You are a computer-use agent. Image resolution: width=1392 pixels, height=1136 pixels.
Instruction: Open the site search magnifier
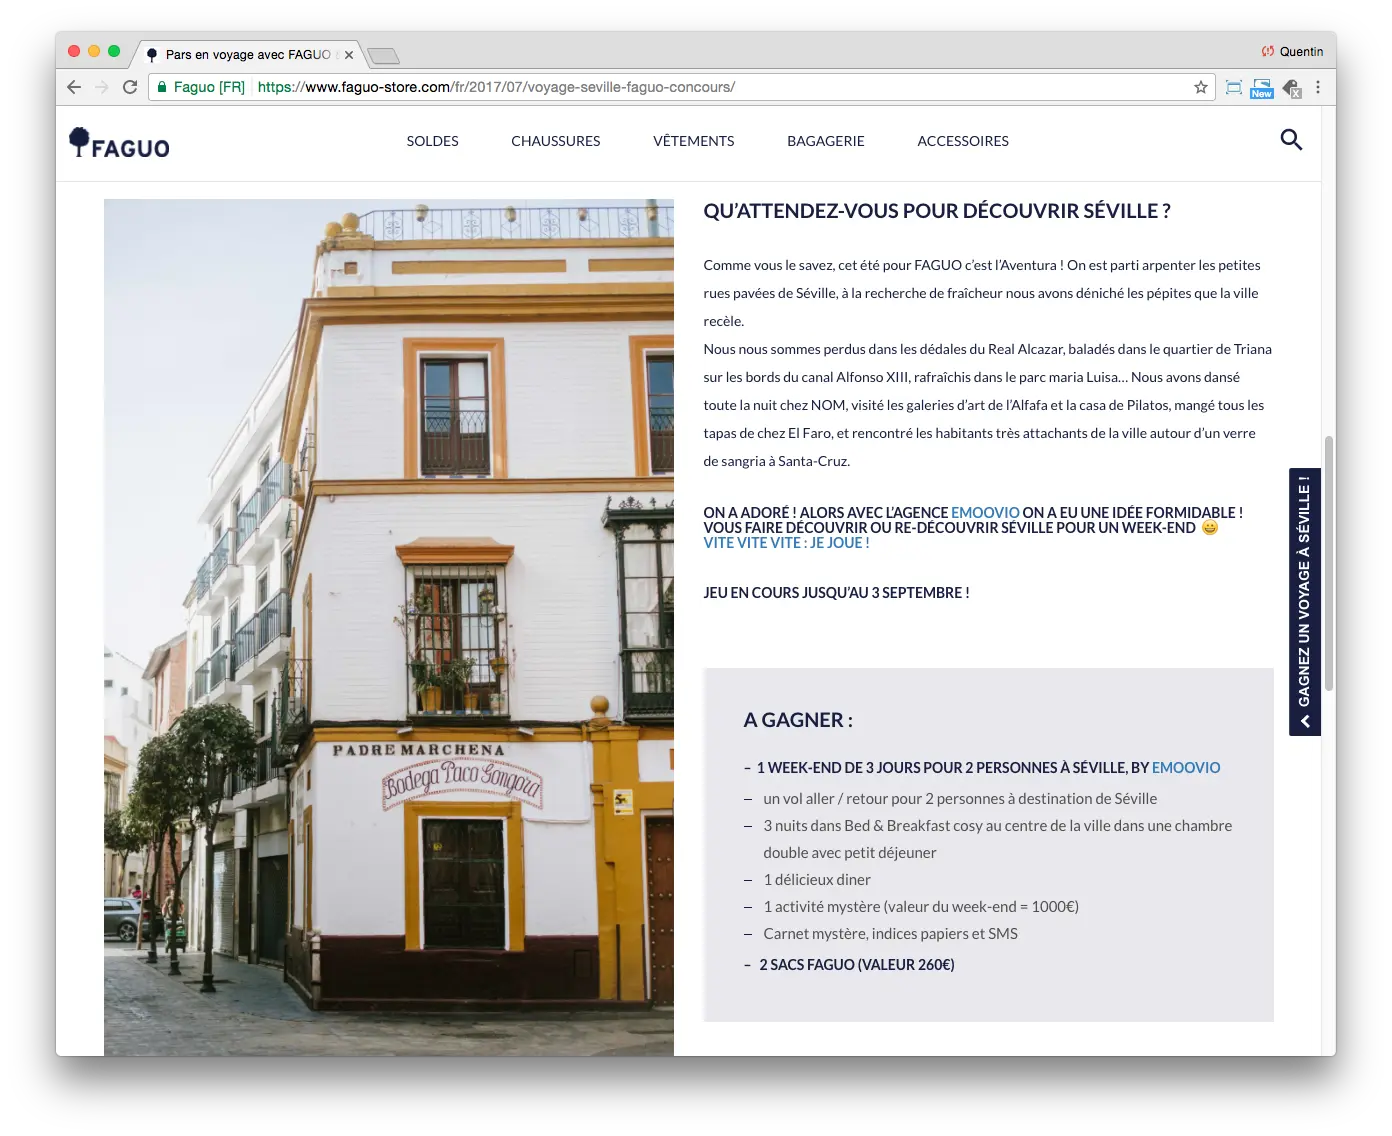coord(1291,140)
